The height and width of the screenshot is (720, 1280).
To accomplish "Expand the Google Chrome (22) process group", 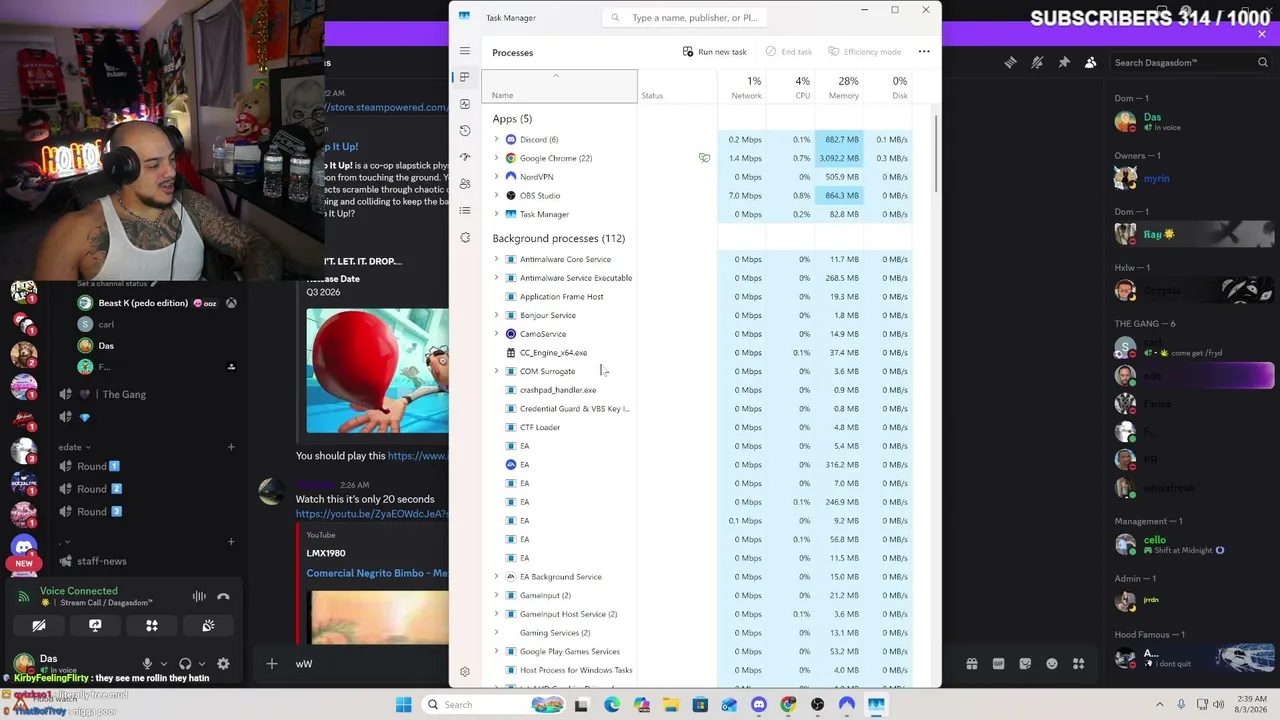I will point(497,158).
